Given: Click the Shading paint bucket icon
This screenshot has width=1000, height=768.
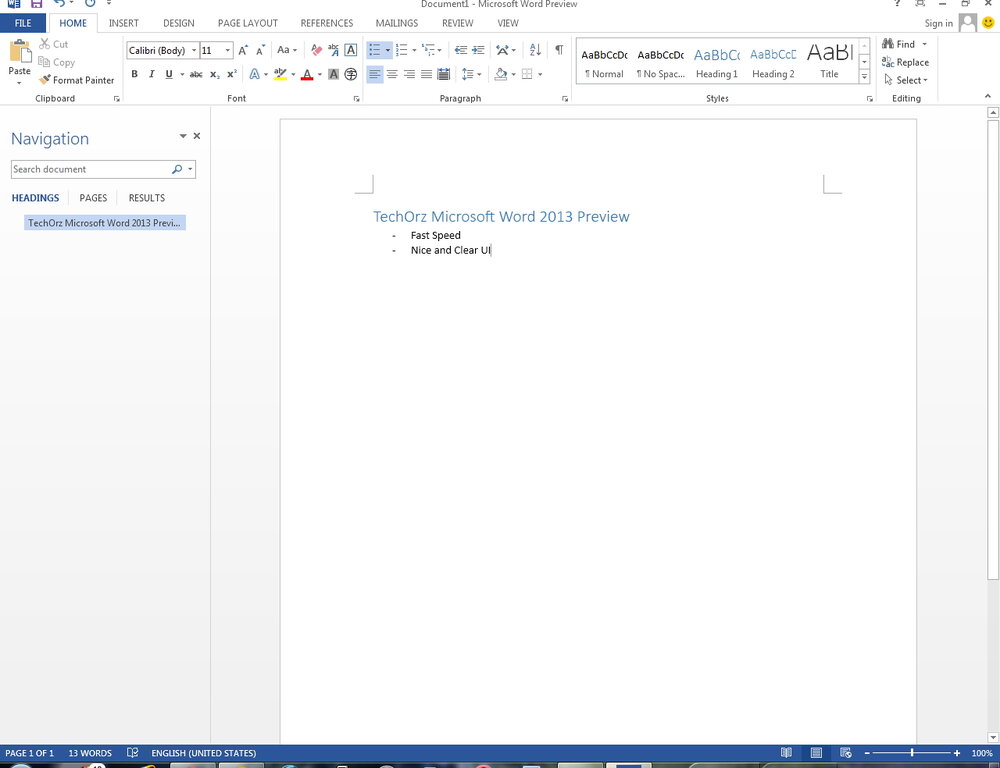Looking at the screenshot, I should coord(501,74).
